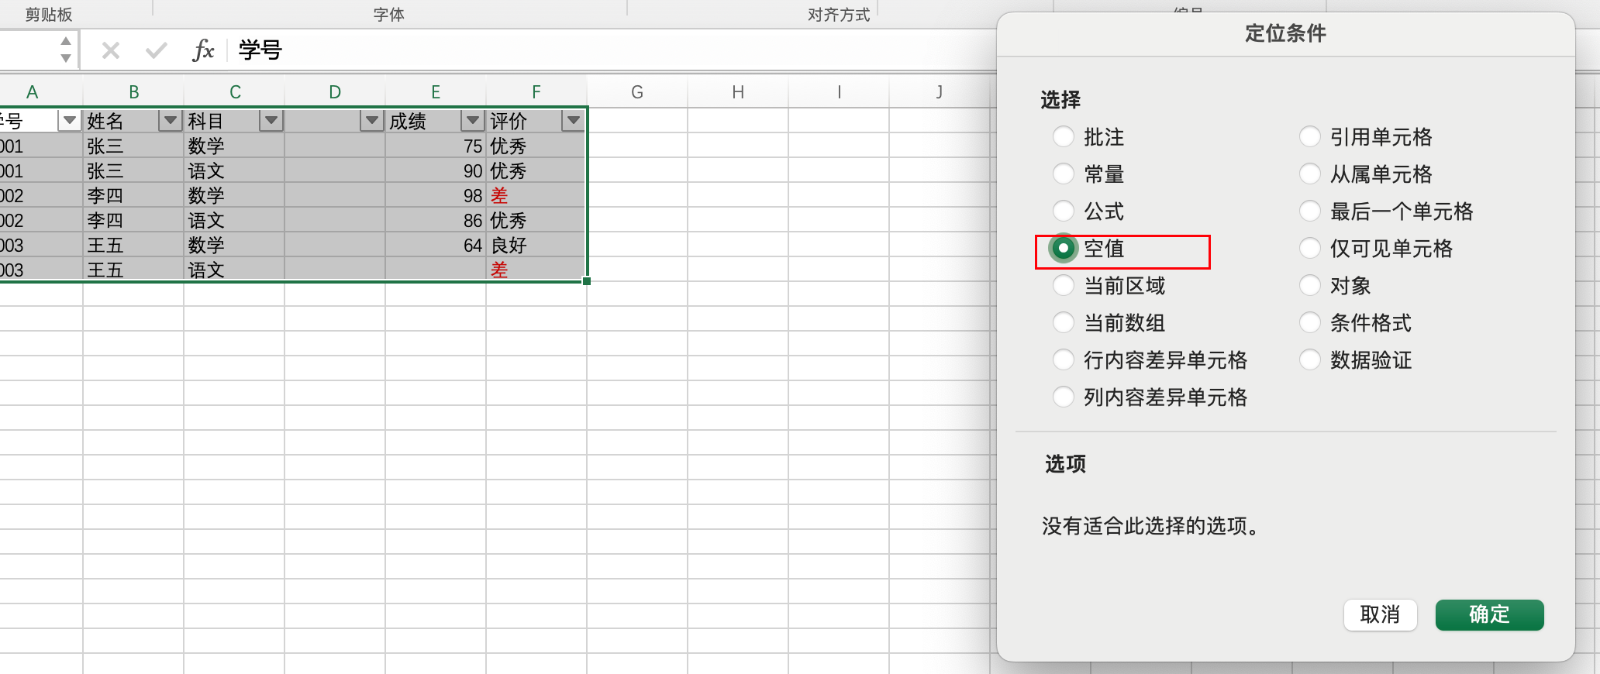Open the 姓名 column filter dropdown
Viewport: 1600px width, 674px height.
170,121
